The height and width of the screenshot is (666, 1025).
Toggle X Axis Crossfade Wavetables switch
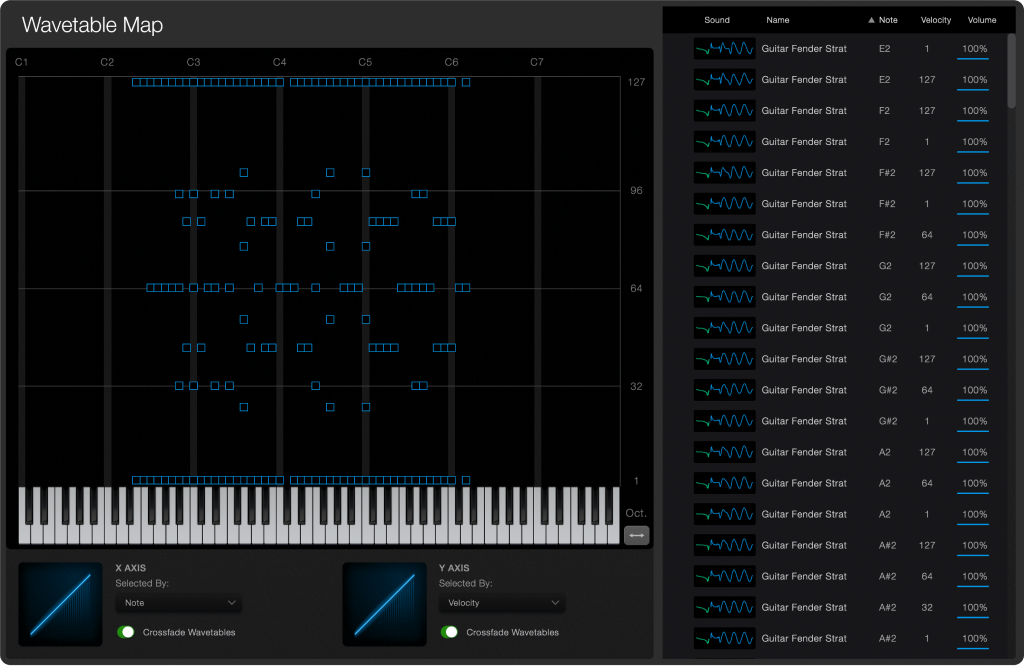127,632
